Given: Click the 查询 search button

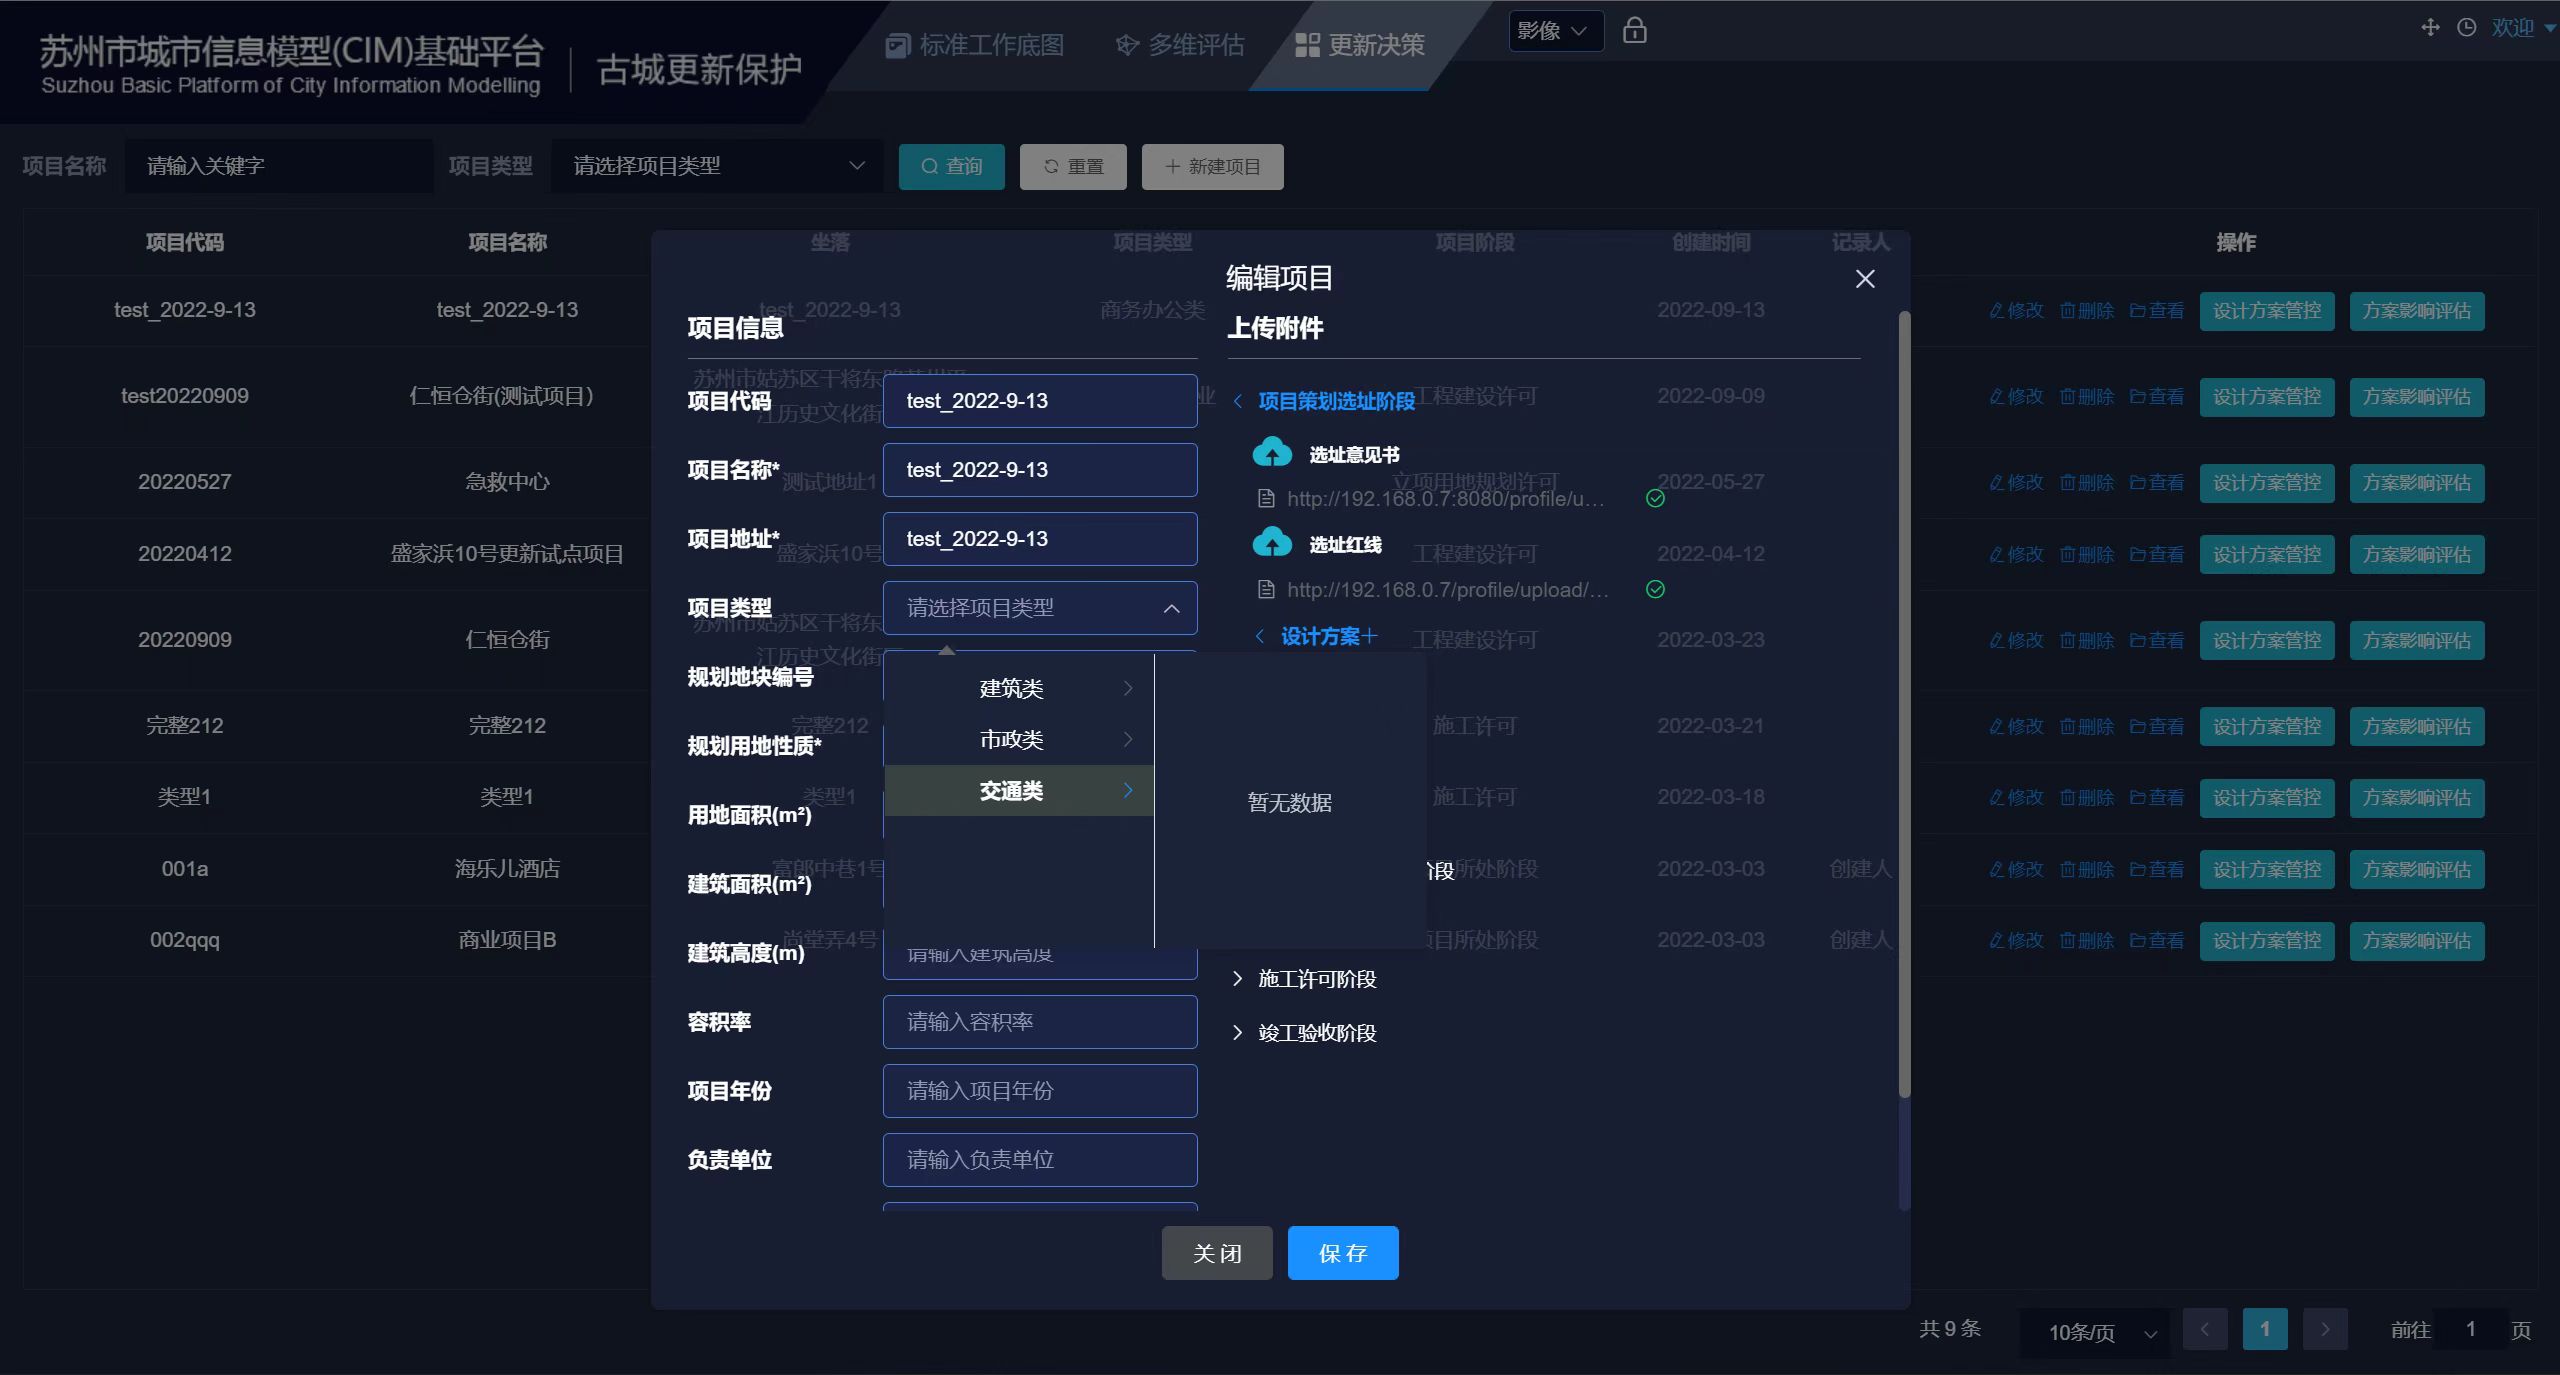Looking at the screenshot, I should (x=951, y=166).
